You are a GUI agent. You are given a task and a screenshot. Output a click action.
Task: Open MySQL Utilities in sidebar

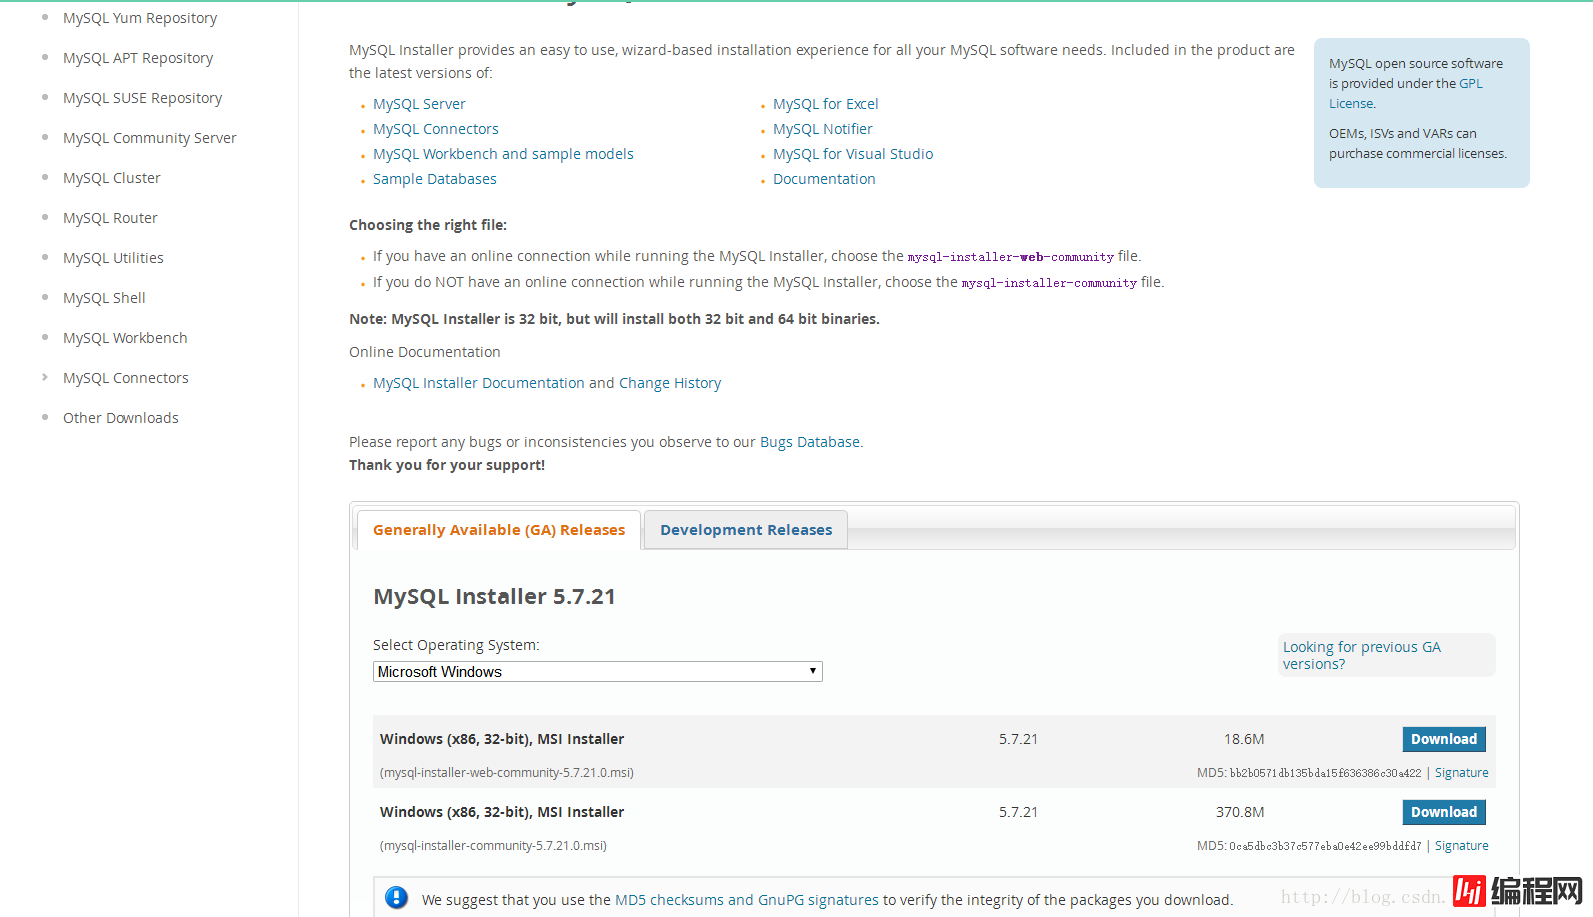coord(113,258)
